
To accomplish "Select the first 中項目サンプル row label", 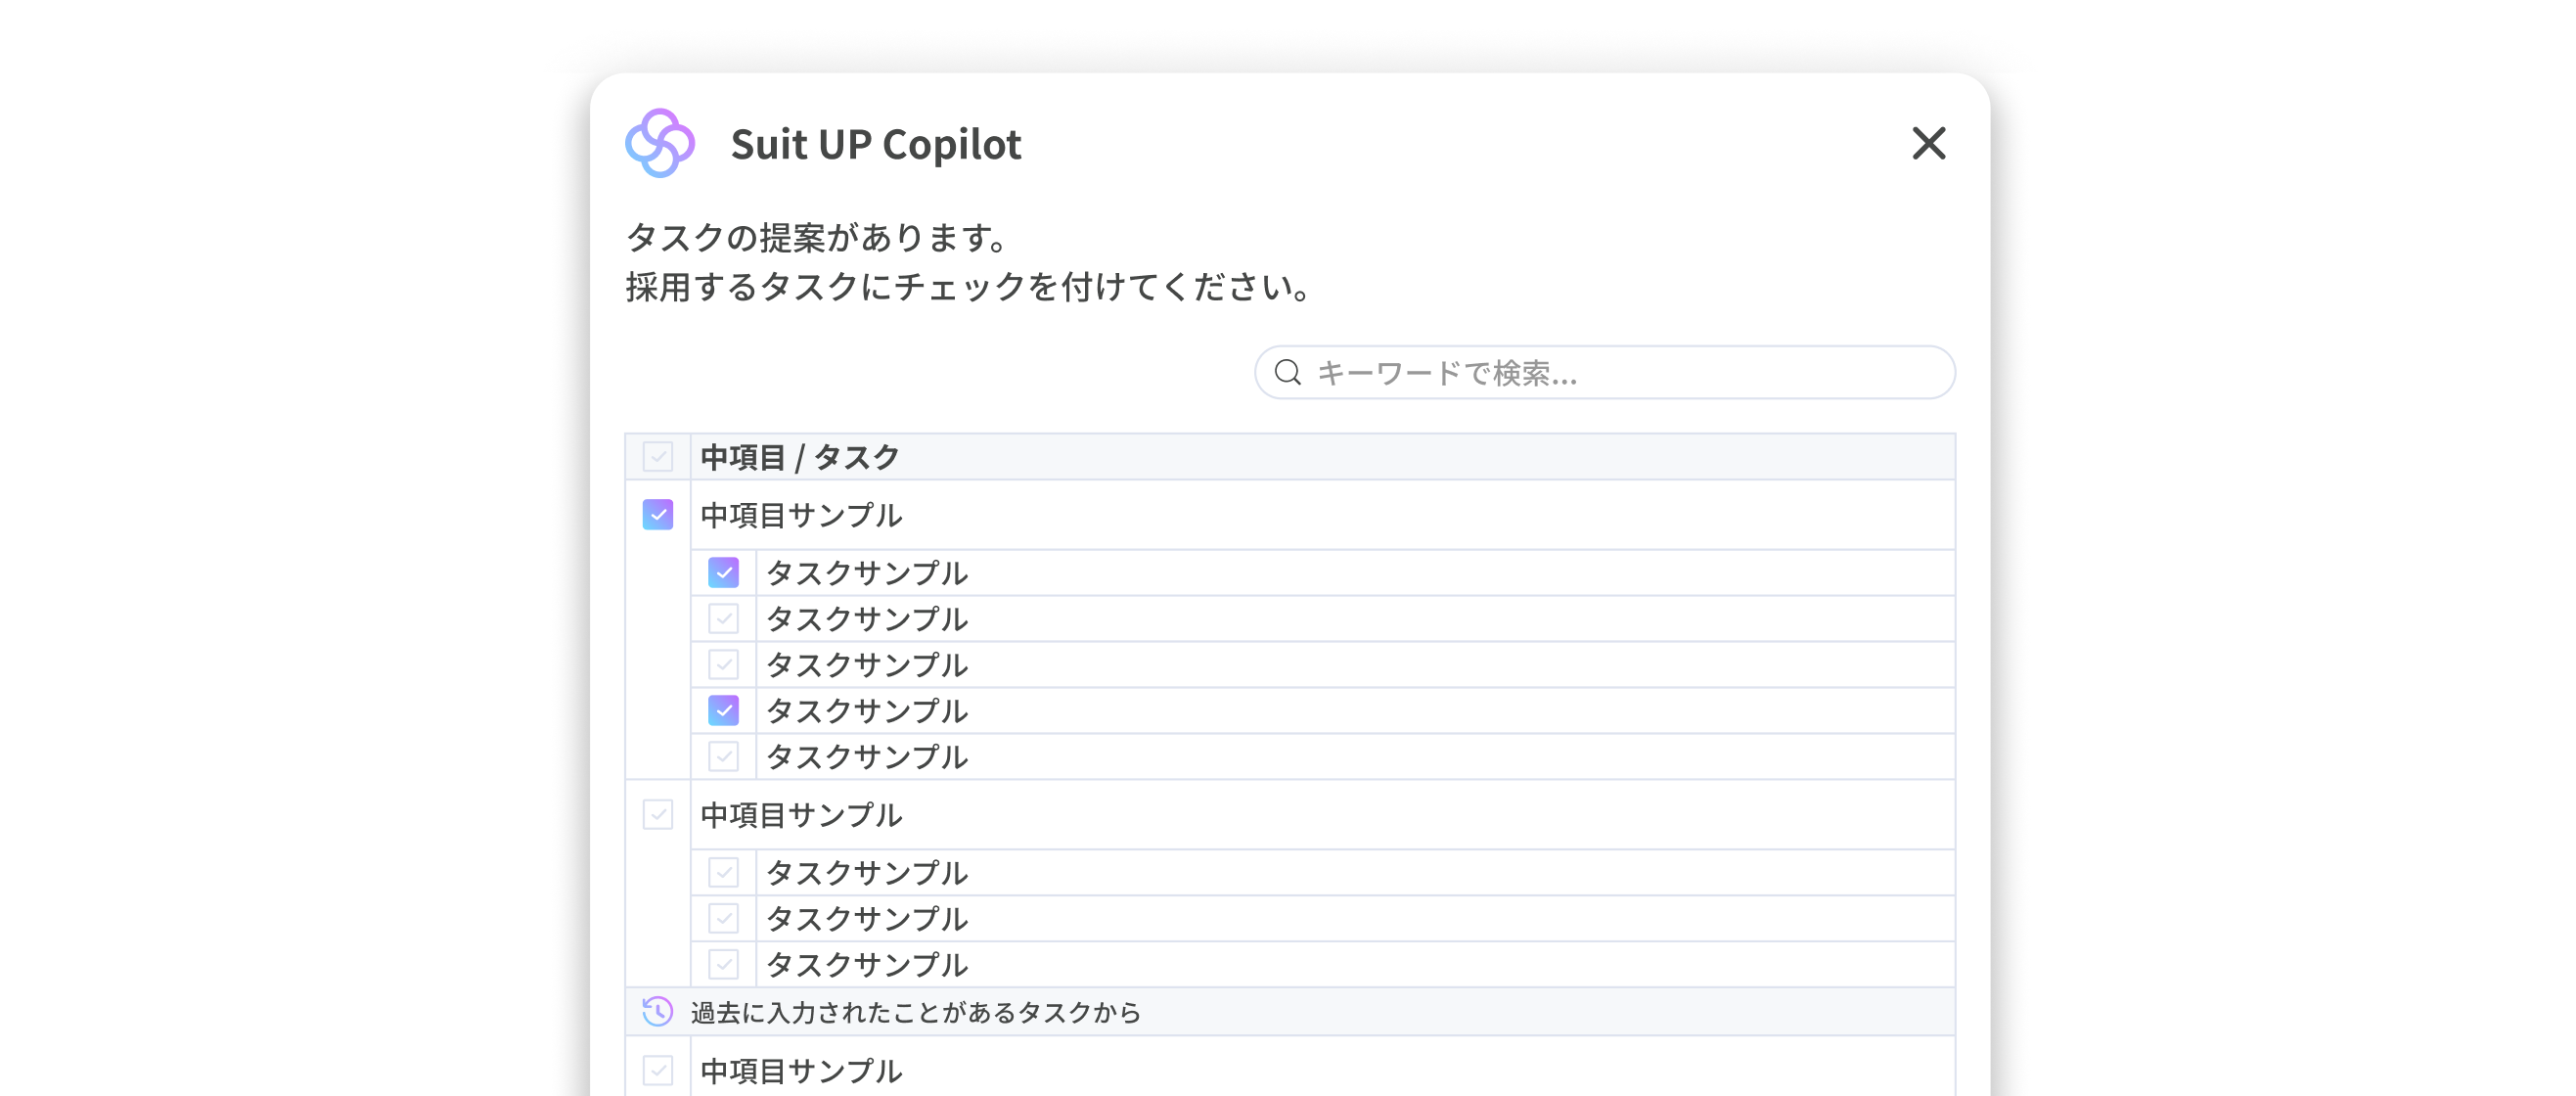I will click(801, 515).
